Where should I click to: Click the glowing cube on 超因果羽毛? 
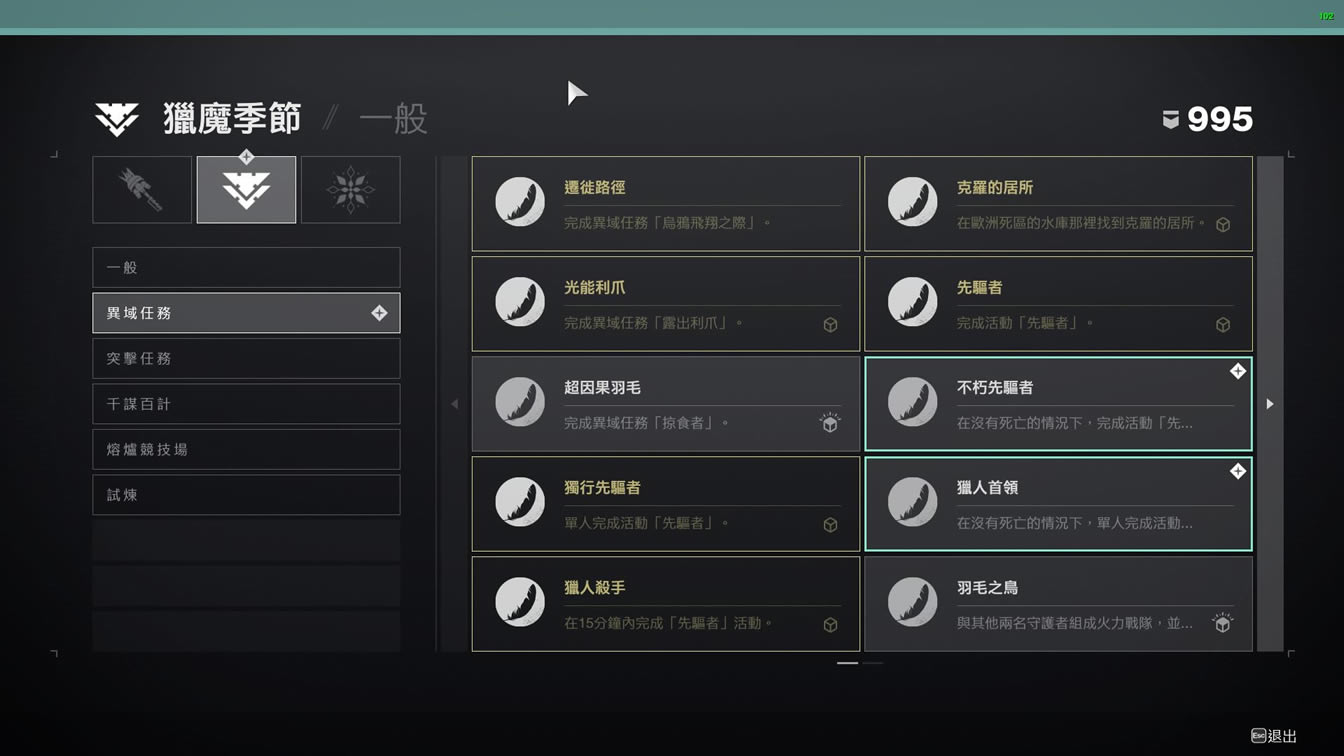tap(830, 424)
